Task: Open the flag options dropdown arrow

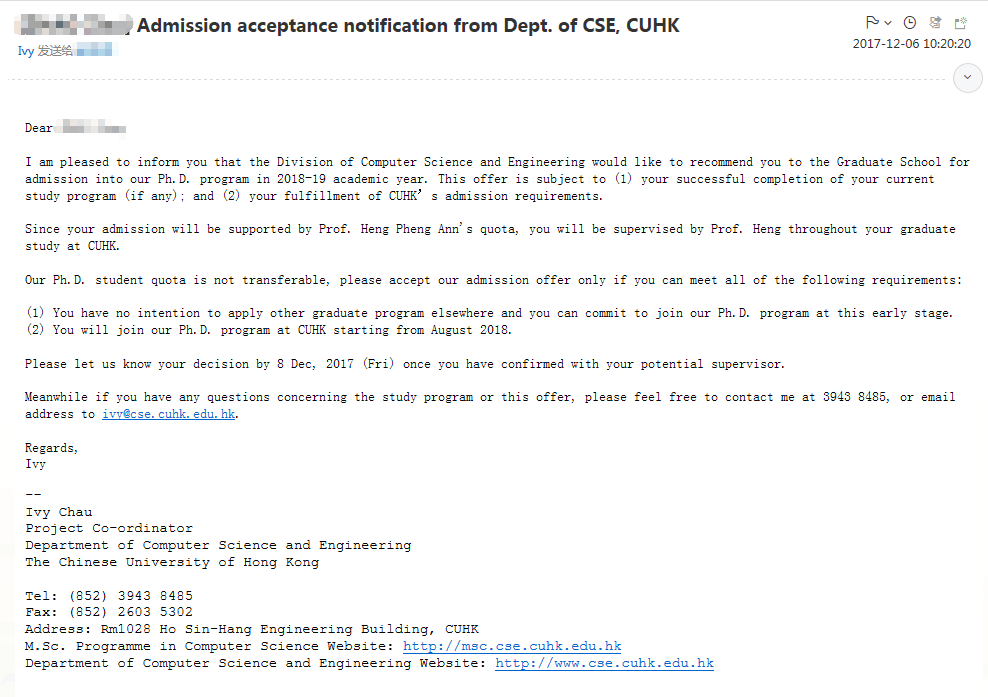Action: pos(888,23)
